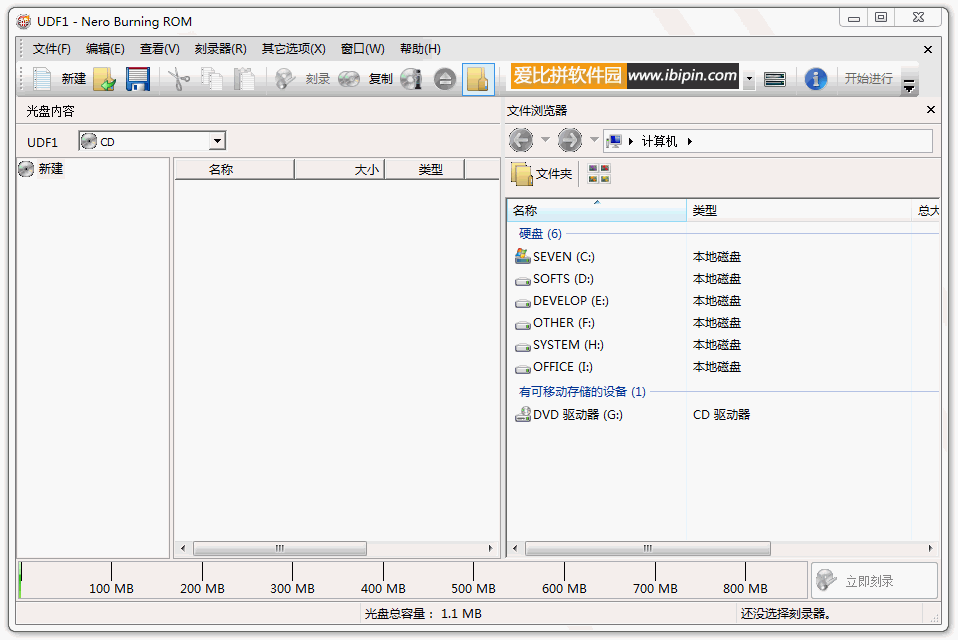This screenshot has height=640, width=958.
Task: Close the 文件浏览器 panel
Action: point(931,110)
